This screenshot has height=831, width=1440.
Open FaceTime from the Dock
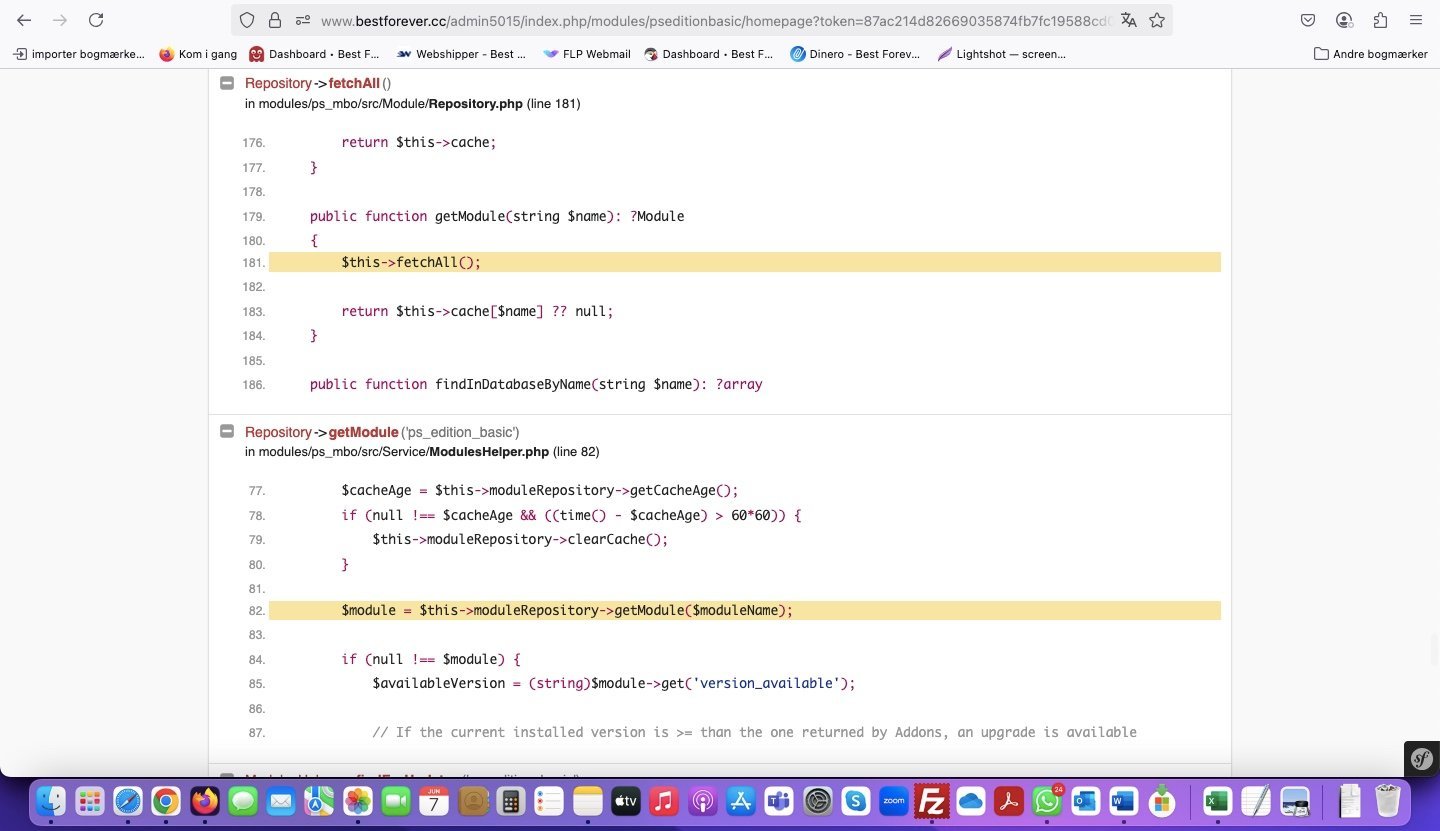pos(396,802)
